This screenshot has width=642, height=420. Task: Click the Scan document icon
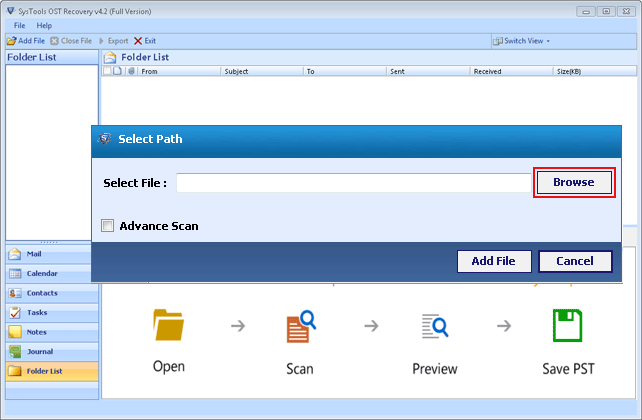300,328
